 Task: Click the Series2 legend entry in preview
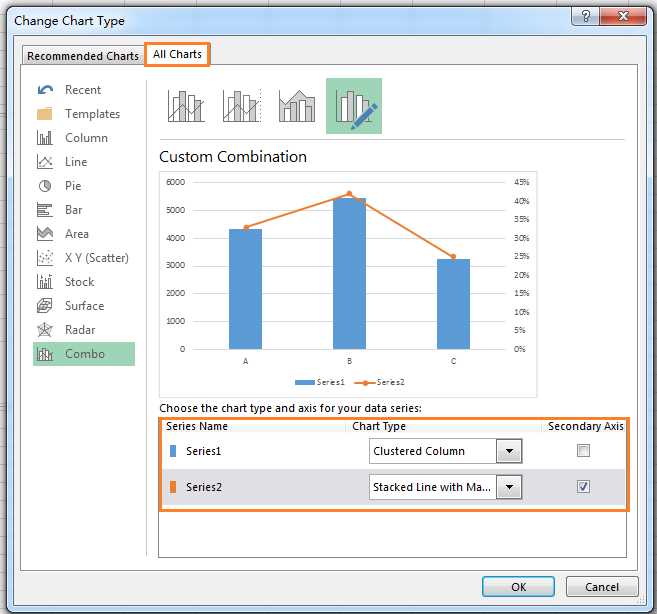point(380,382)
